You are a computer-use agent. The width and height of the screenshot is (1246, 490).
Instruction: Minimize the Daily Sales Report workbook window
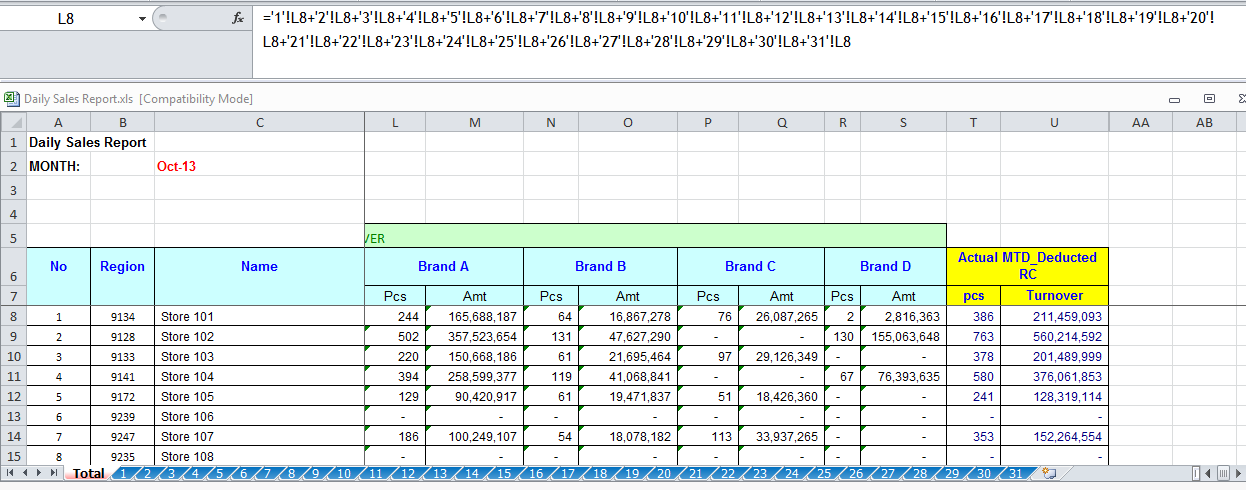click(1176, 99)
